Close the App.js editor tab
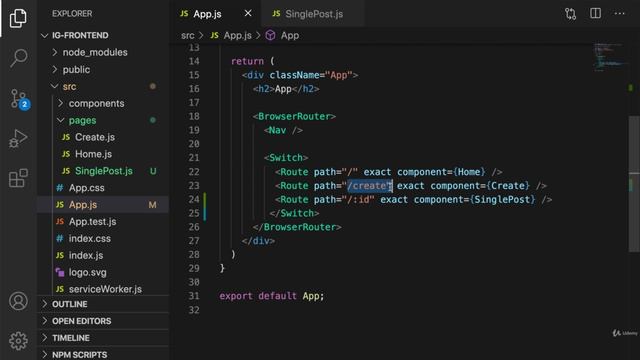This screenshot has height=360, width=640. click(248, 13)
